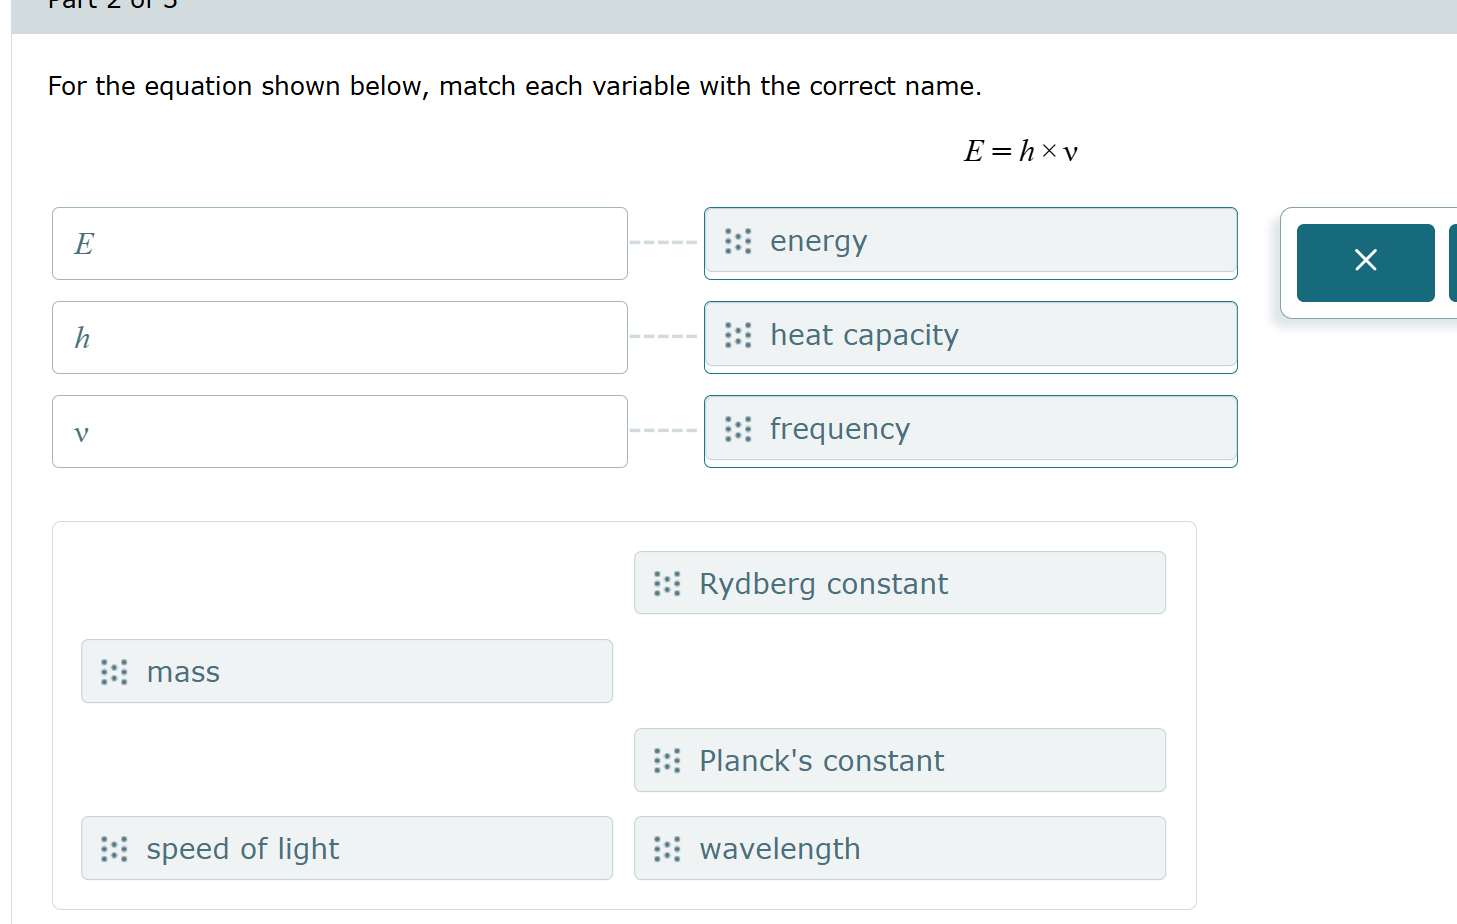Image resolution: width=1457 pixels, height=924 pixels.
Task: Click the drag handle icon on the energy tile
Action: [738, 242]
